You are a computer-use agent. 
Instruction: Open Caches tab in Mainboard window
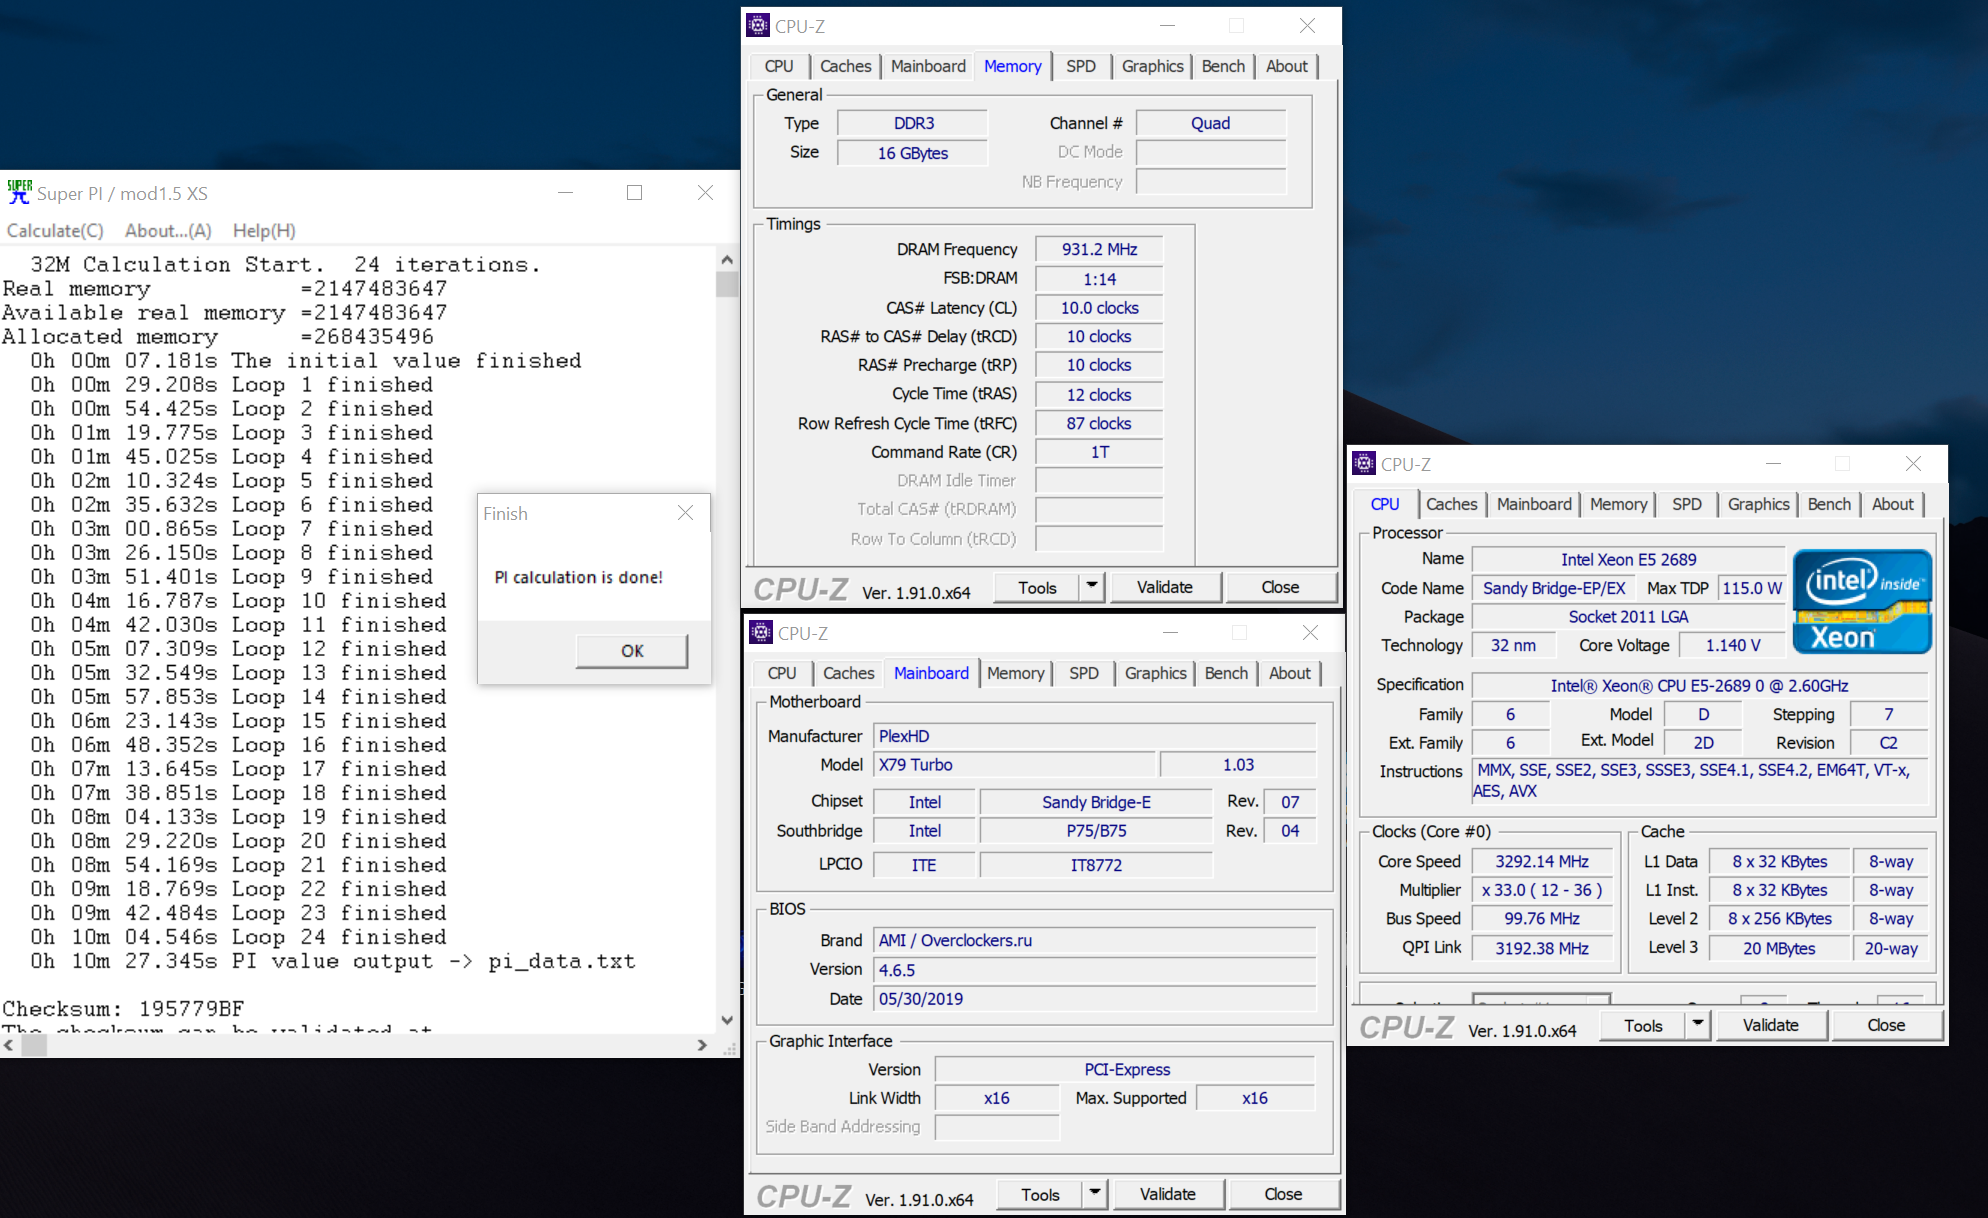pyautogui.click(x=849, y=673)
